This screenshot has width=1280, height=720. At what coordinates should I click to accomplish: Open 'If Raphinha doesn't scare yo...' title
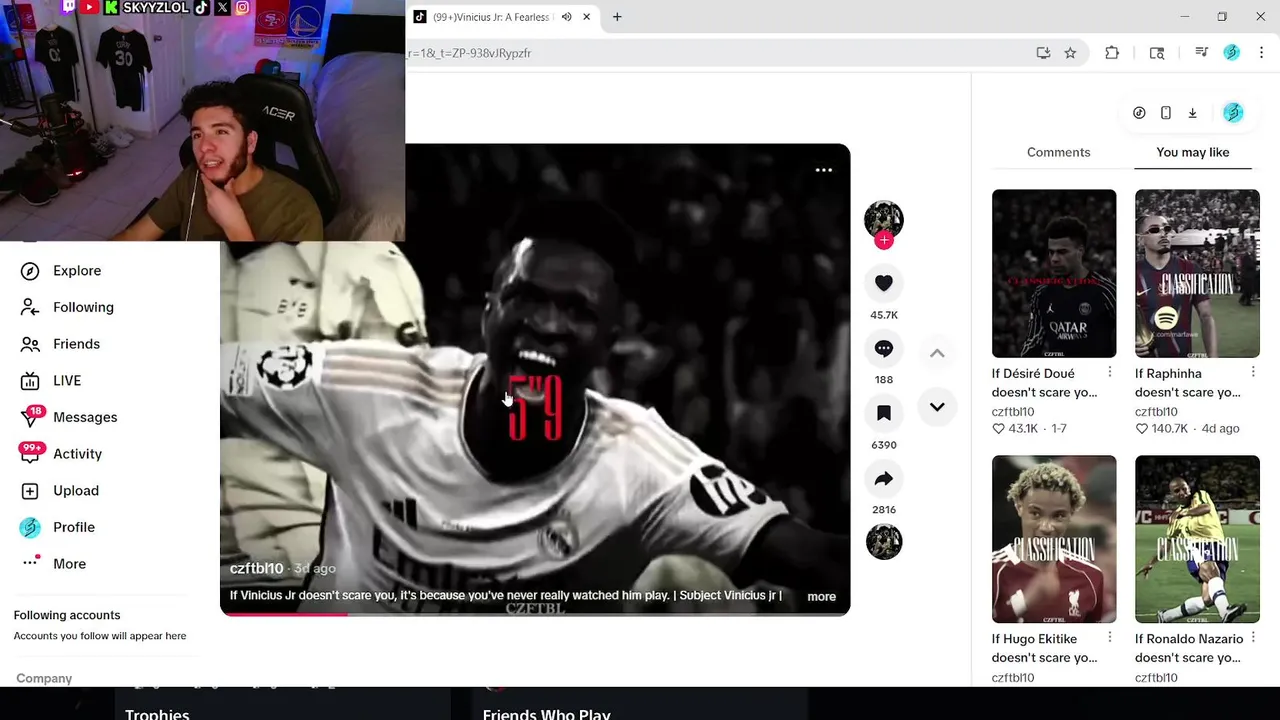coord(1187,383)
